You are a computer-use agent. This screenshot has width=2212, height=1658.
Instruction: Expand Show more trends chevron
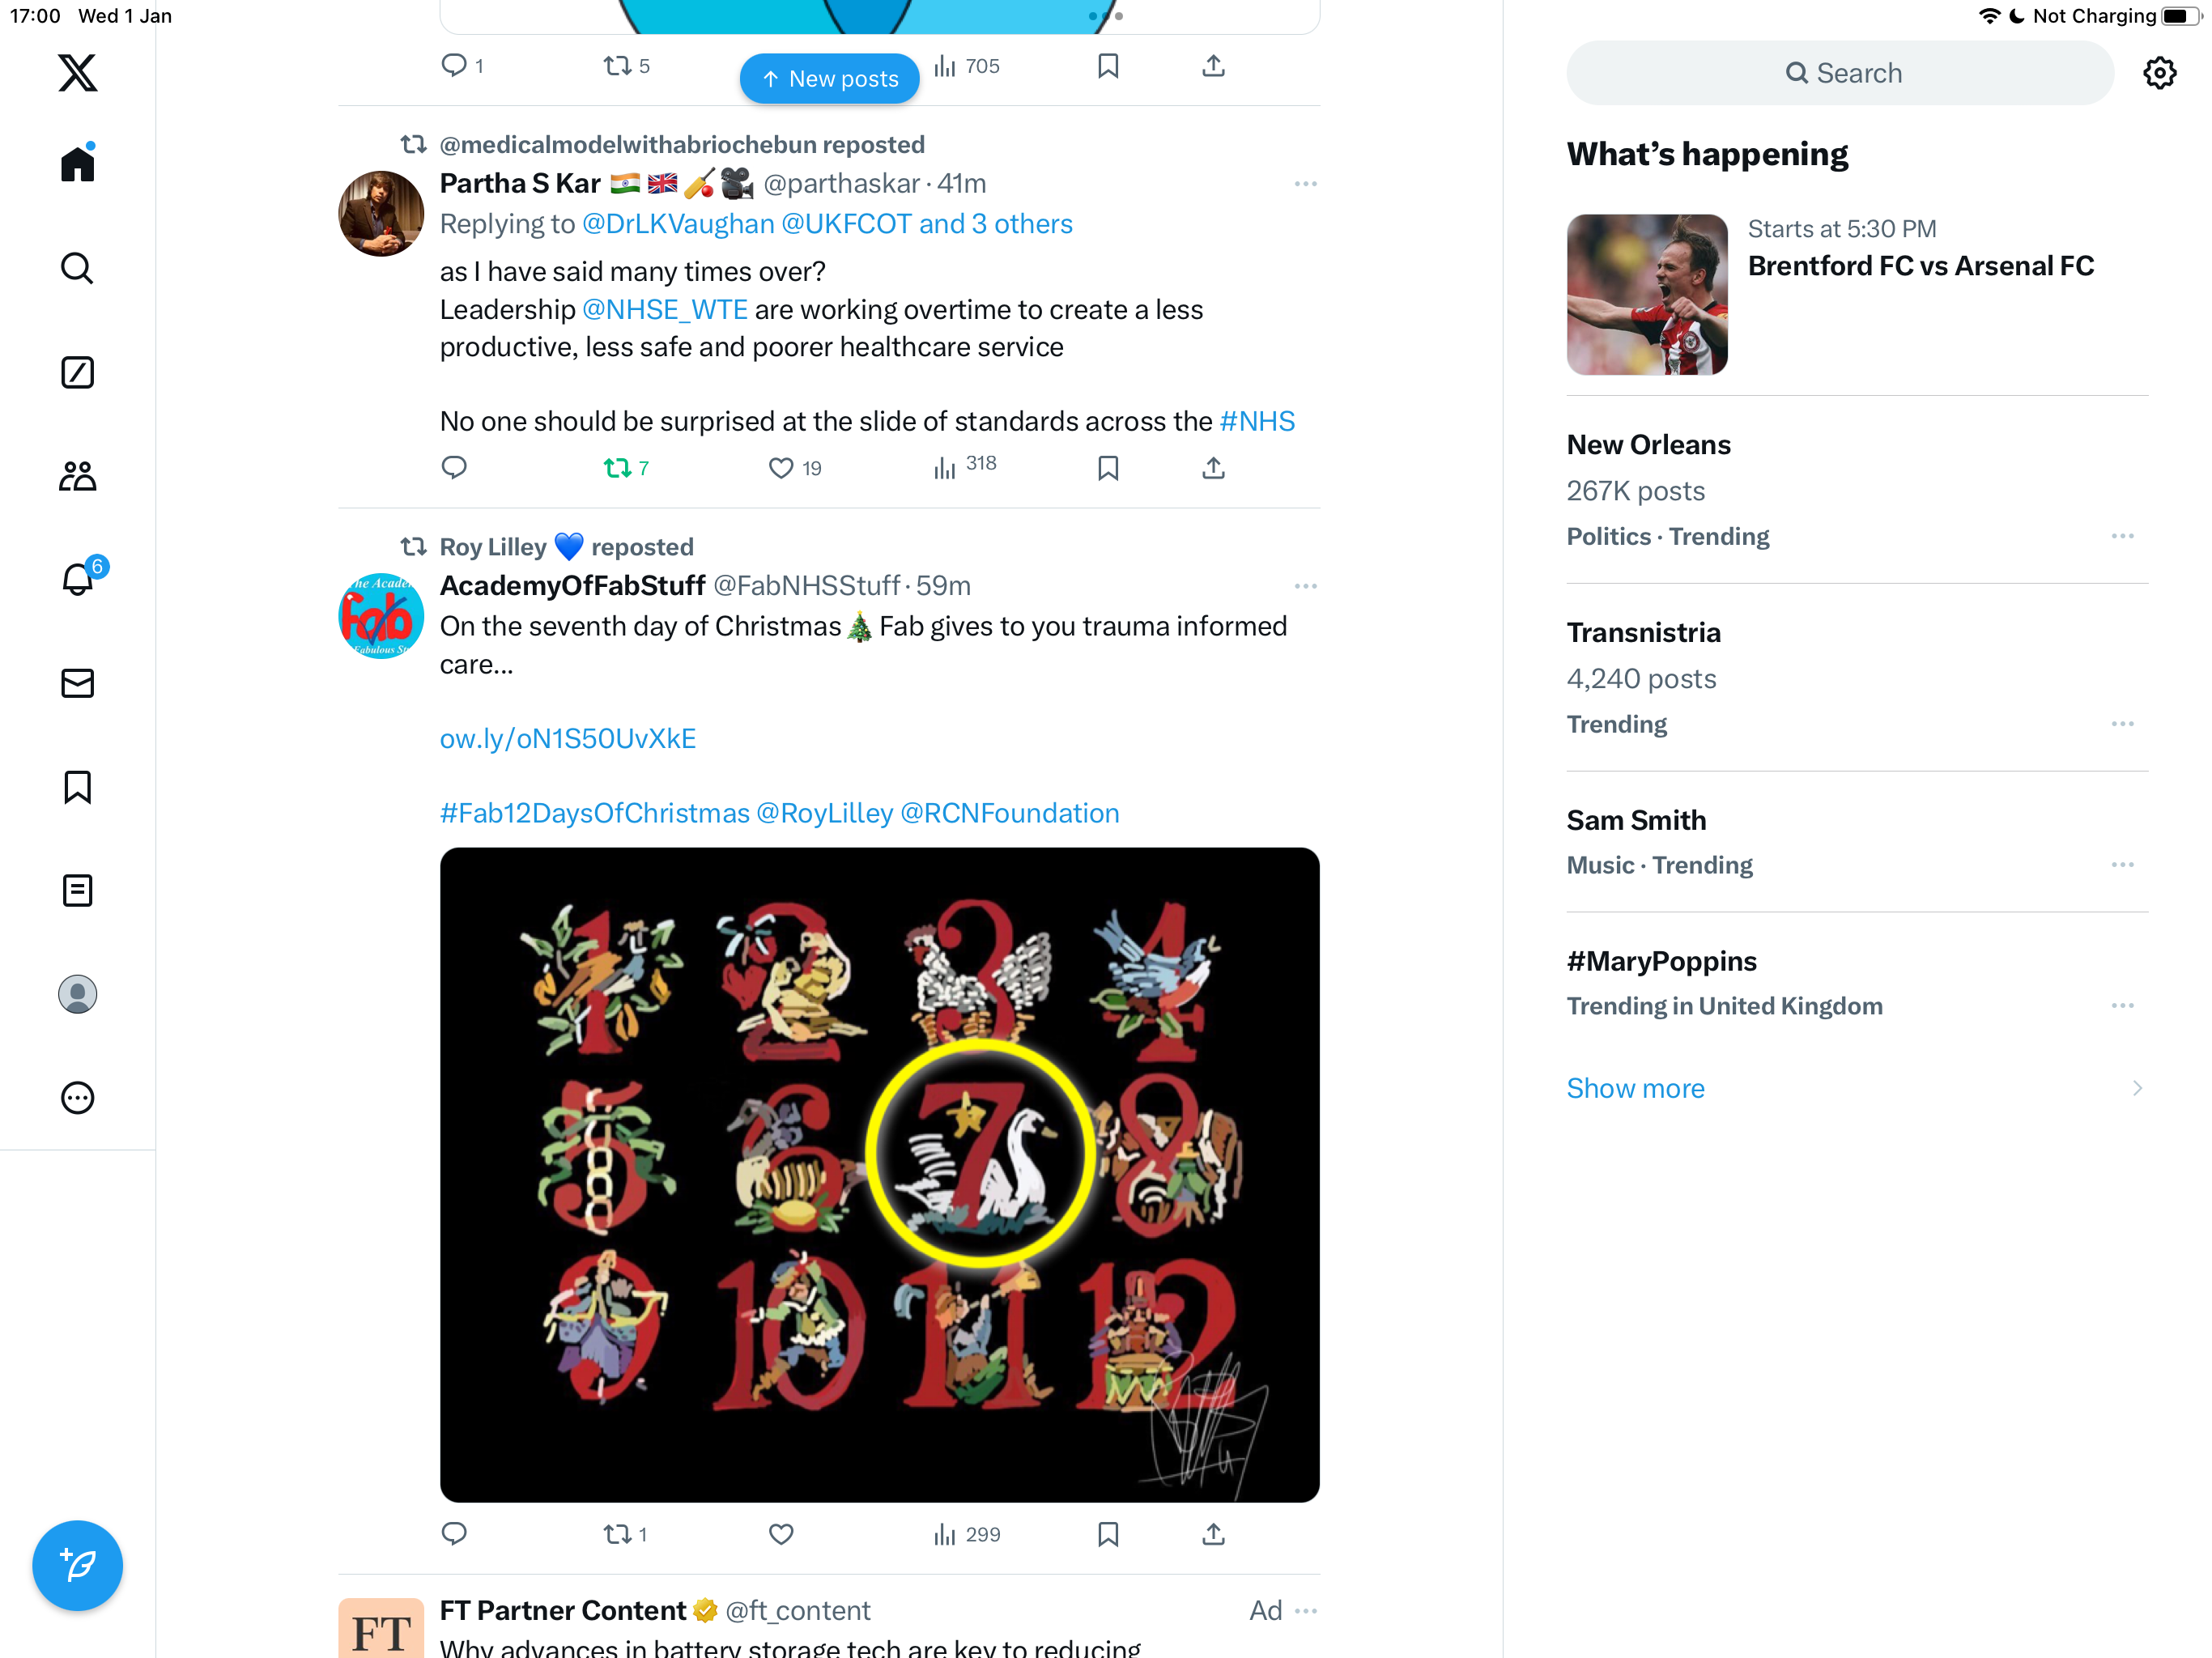pos(2137,1088)
